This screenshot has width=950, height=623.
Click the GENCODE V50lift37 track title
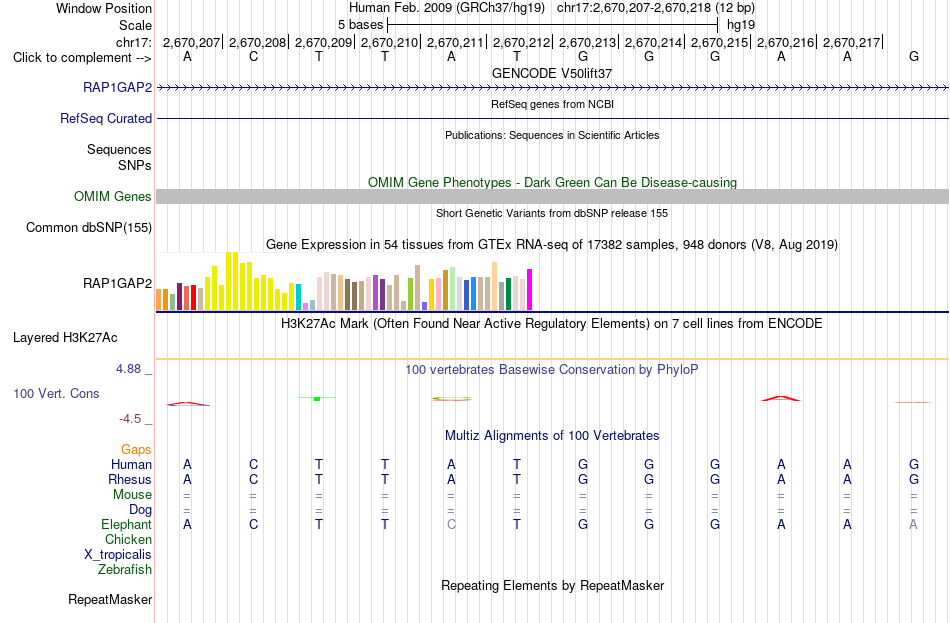(552, 73)
